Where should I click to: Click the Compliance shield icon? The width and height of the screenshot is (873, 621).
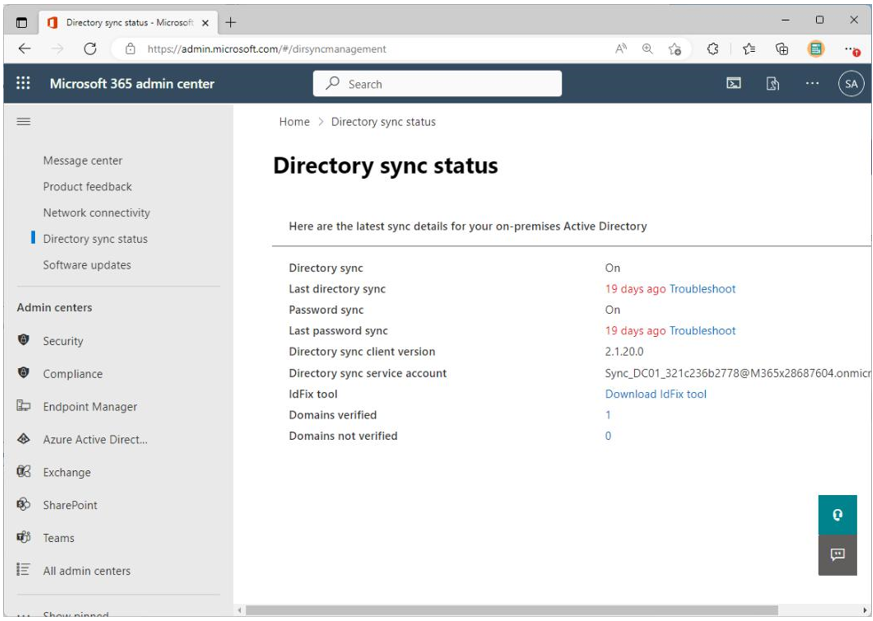23,373
